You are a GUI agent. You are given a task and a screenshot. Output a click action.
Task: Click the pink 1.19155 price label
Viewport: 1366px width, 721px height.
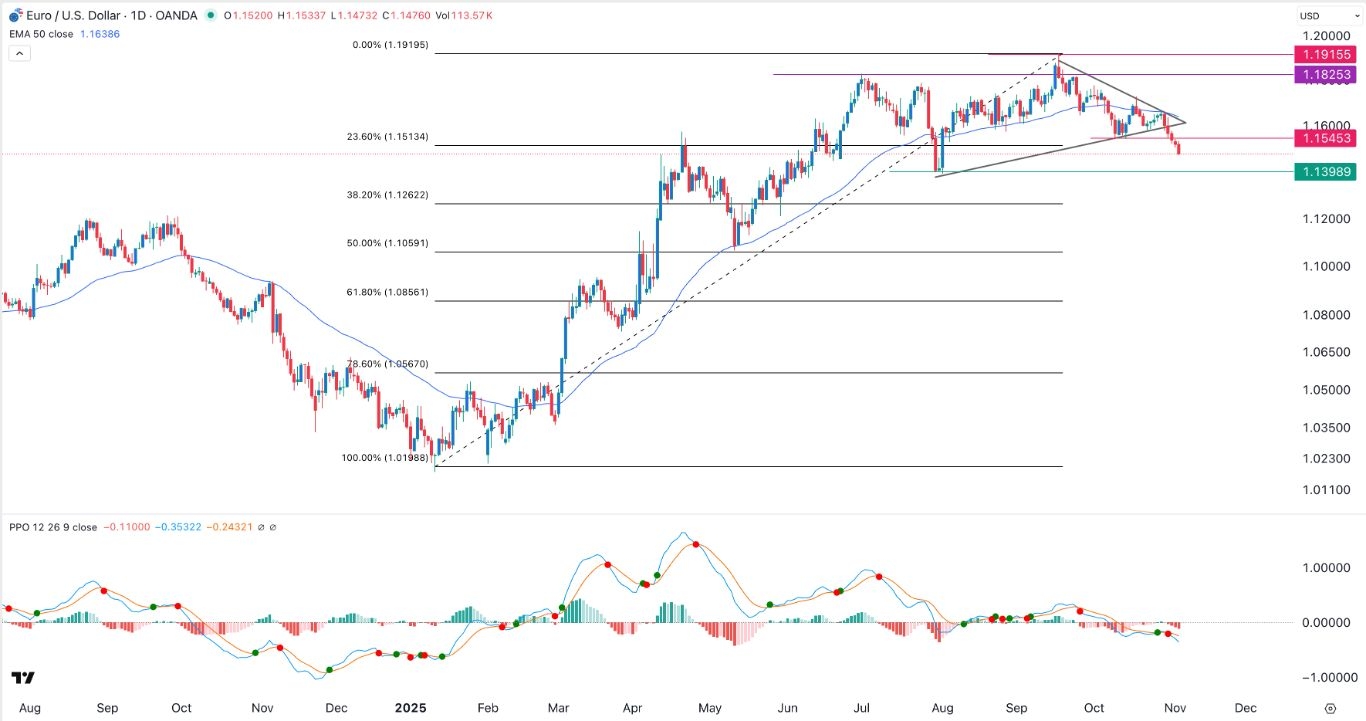1326,54
